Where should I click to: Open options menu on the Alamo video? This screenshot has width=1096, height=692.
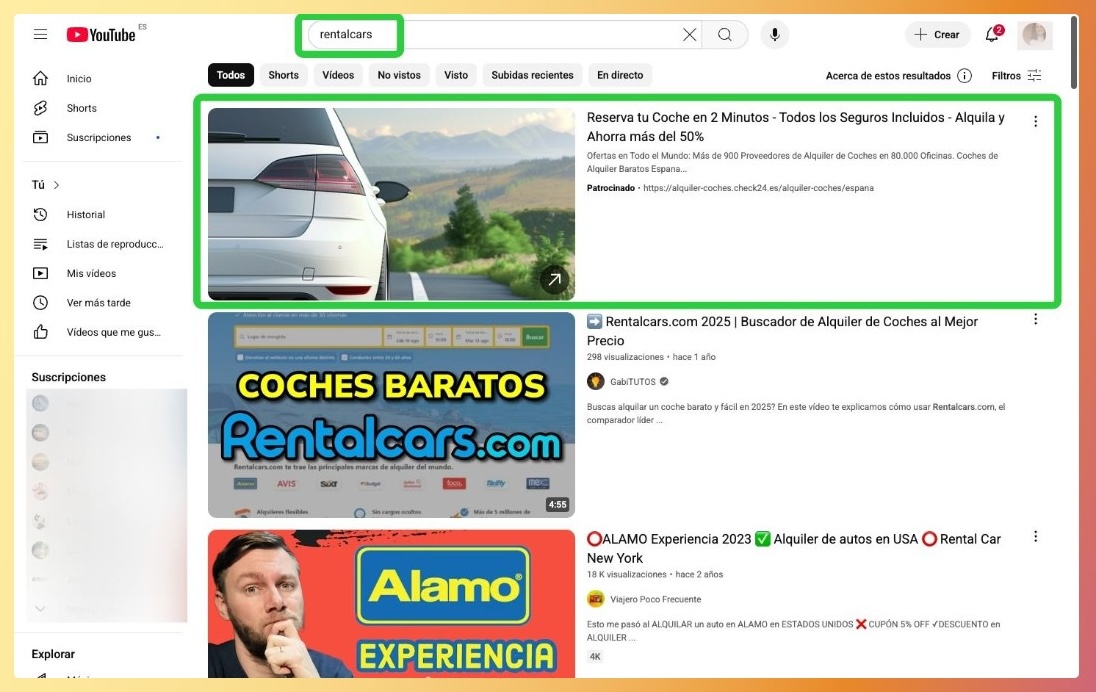click(1036, 536)
